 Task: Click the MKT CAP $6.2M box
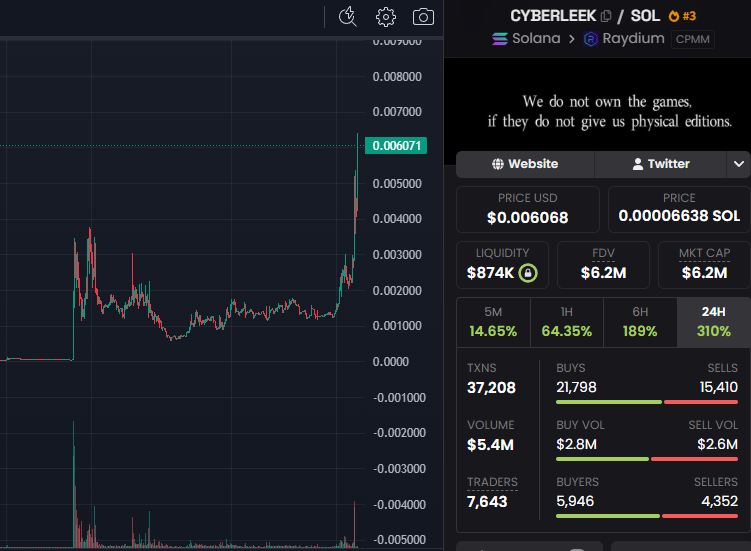coord(704,265)
